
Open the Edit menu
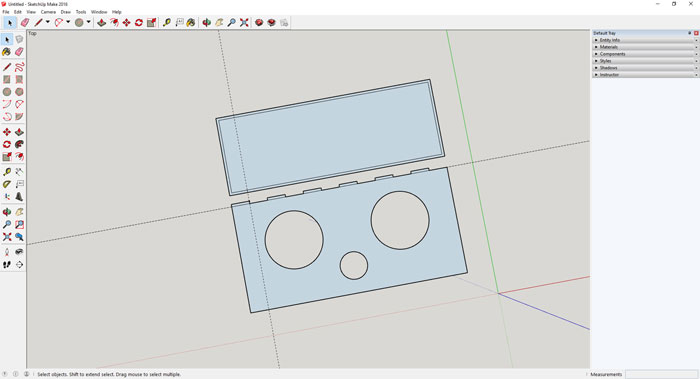tap(18, 12)
